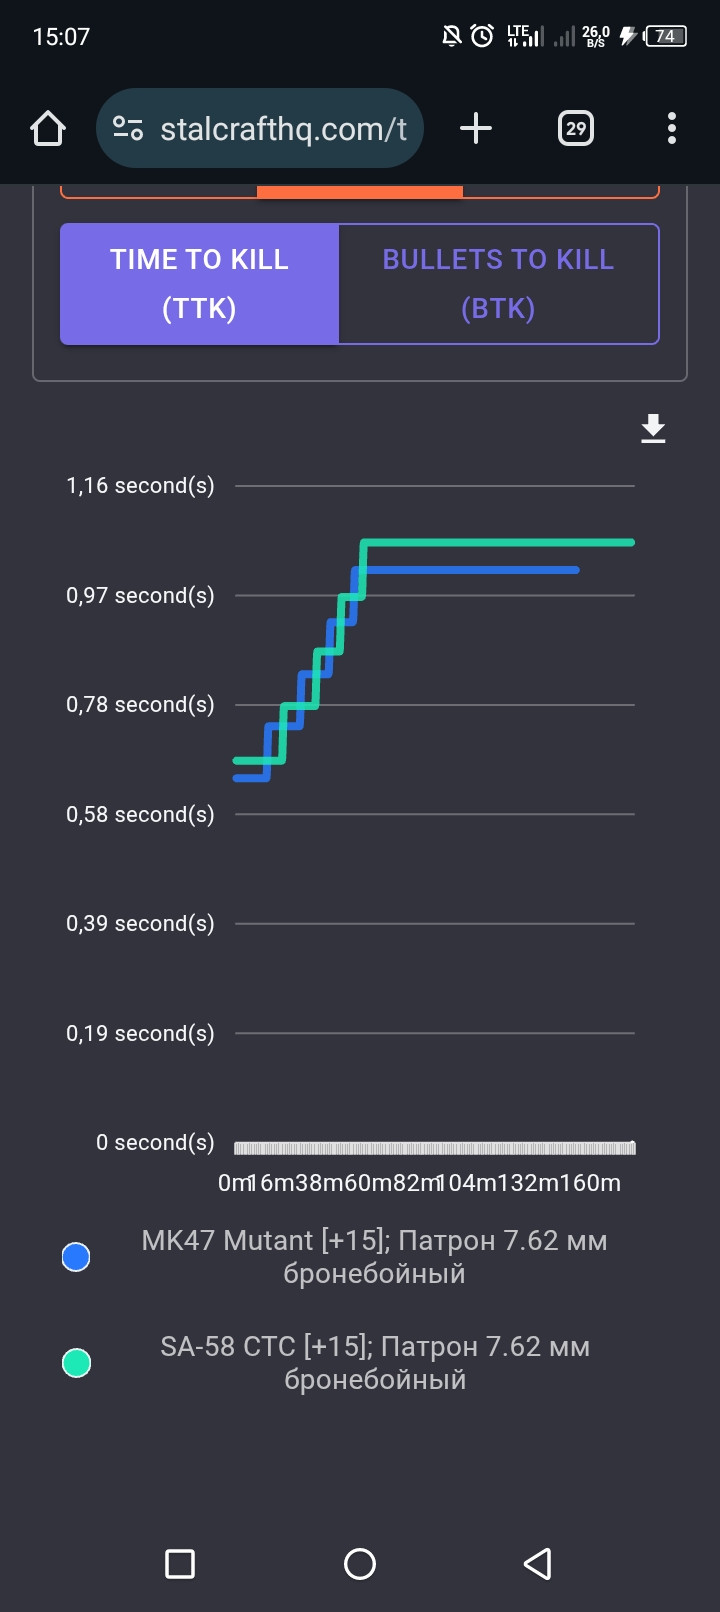The height and width of the screenshot is (1612, 720).
Task: Switch to Bullets to Kill (BTK) tab
Action: point(498,284)
